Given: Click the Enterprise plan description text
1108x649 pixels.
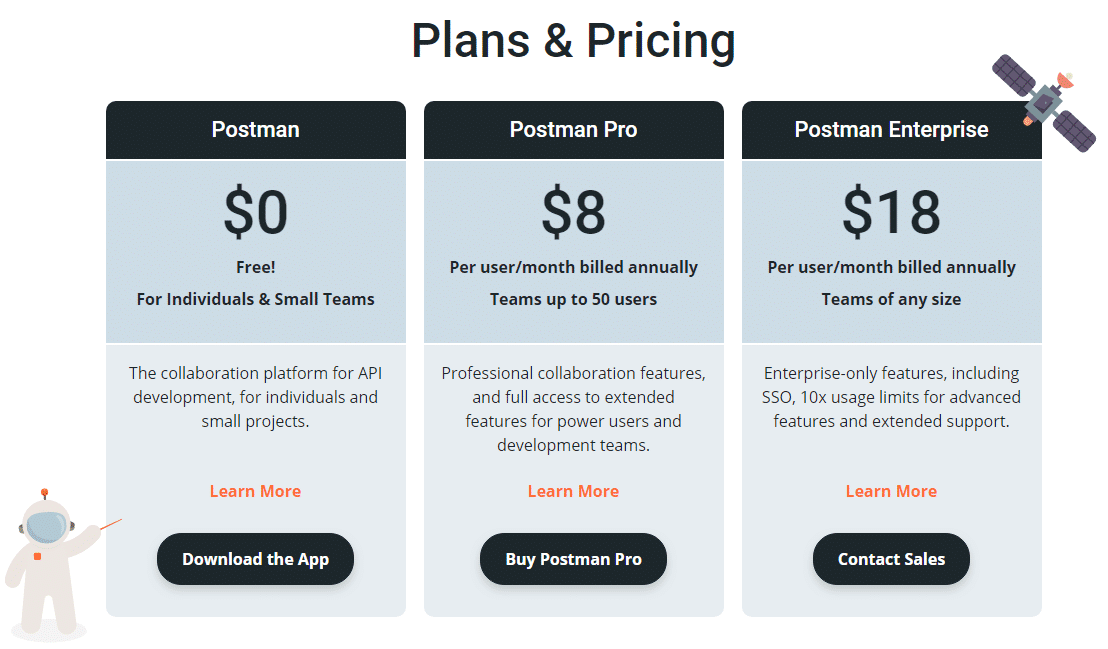Looking at the screenshot, I should click(891, 397).
